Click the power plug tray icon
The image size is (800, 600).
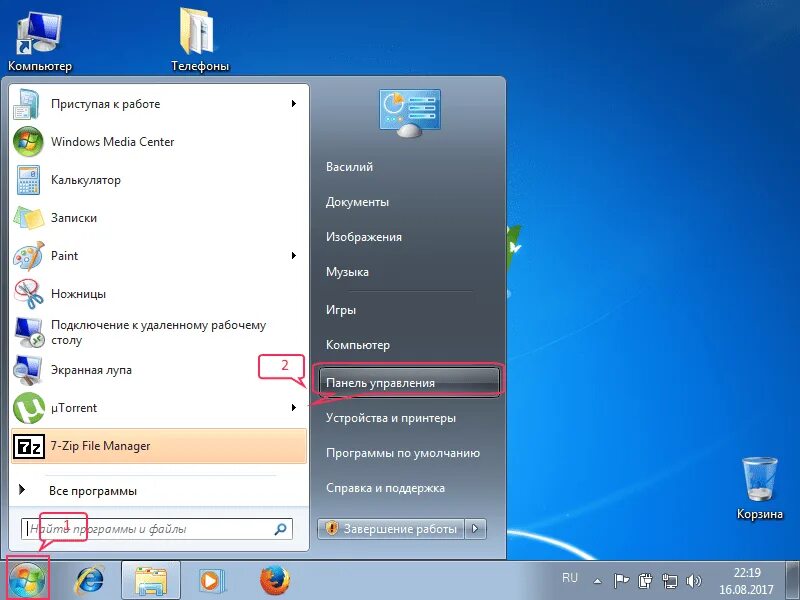(645, 581)
